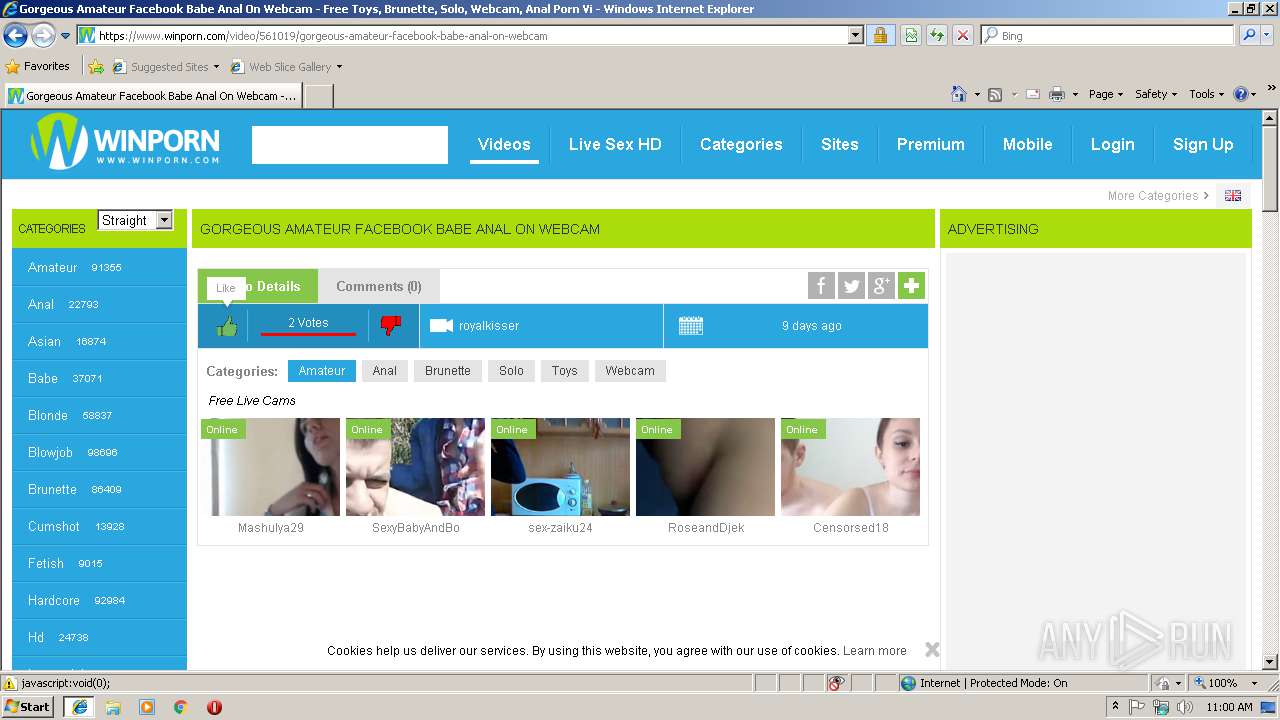Click the page vertical scrollbar down arrow

tap(1270, 662)
